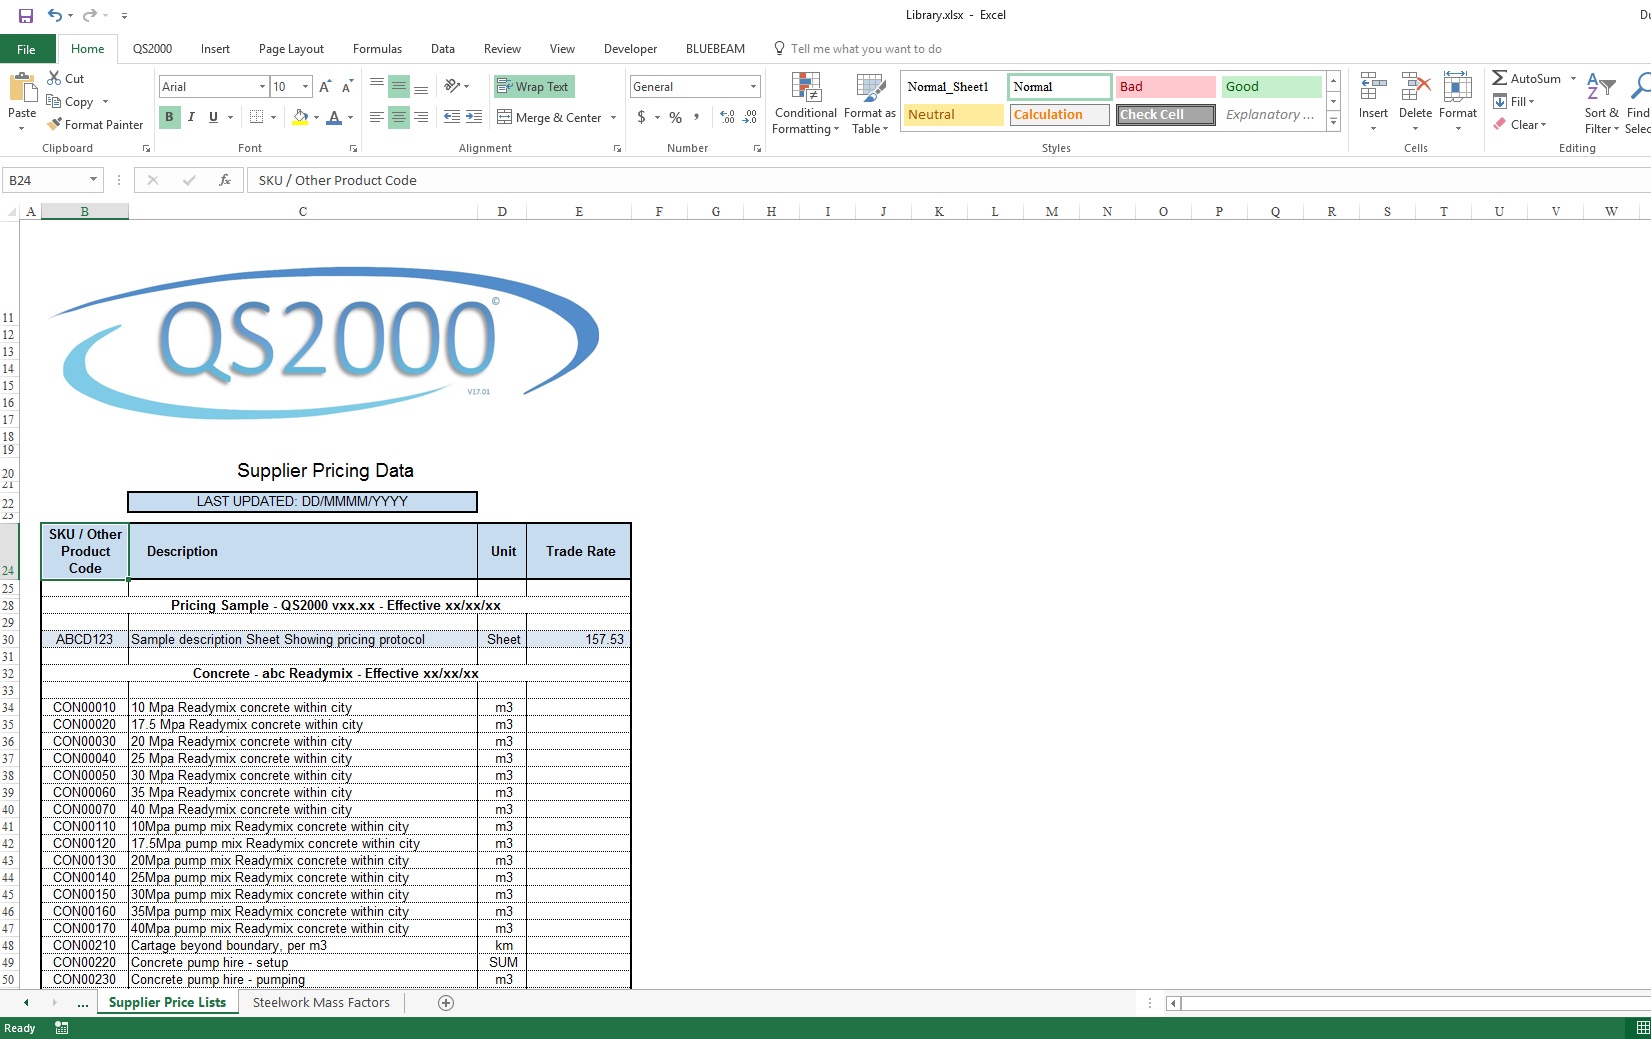Screen dimensions: 1651x1039
Task: Expand the cell styles gallery
Action: tap(1333, 121)
